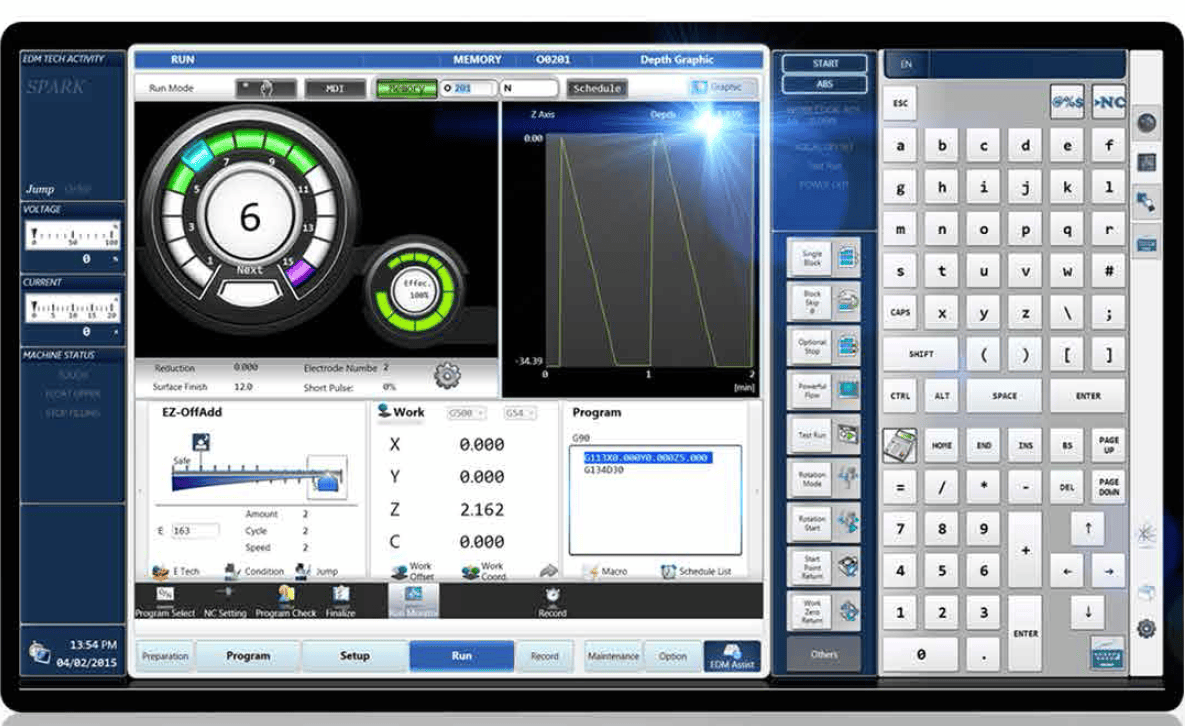Open the Program Check icon

pyautogui.click(x=286, y=601)
